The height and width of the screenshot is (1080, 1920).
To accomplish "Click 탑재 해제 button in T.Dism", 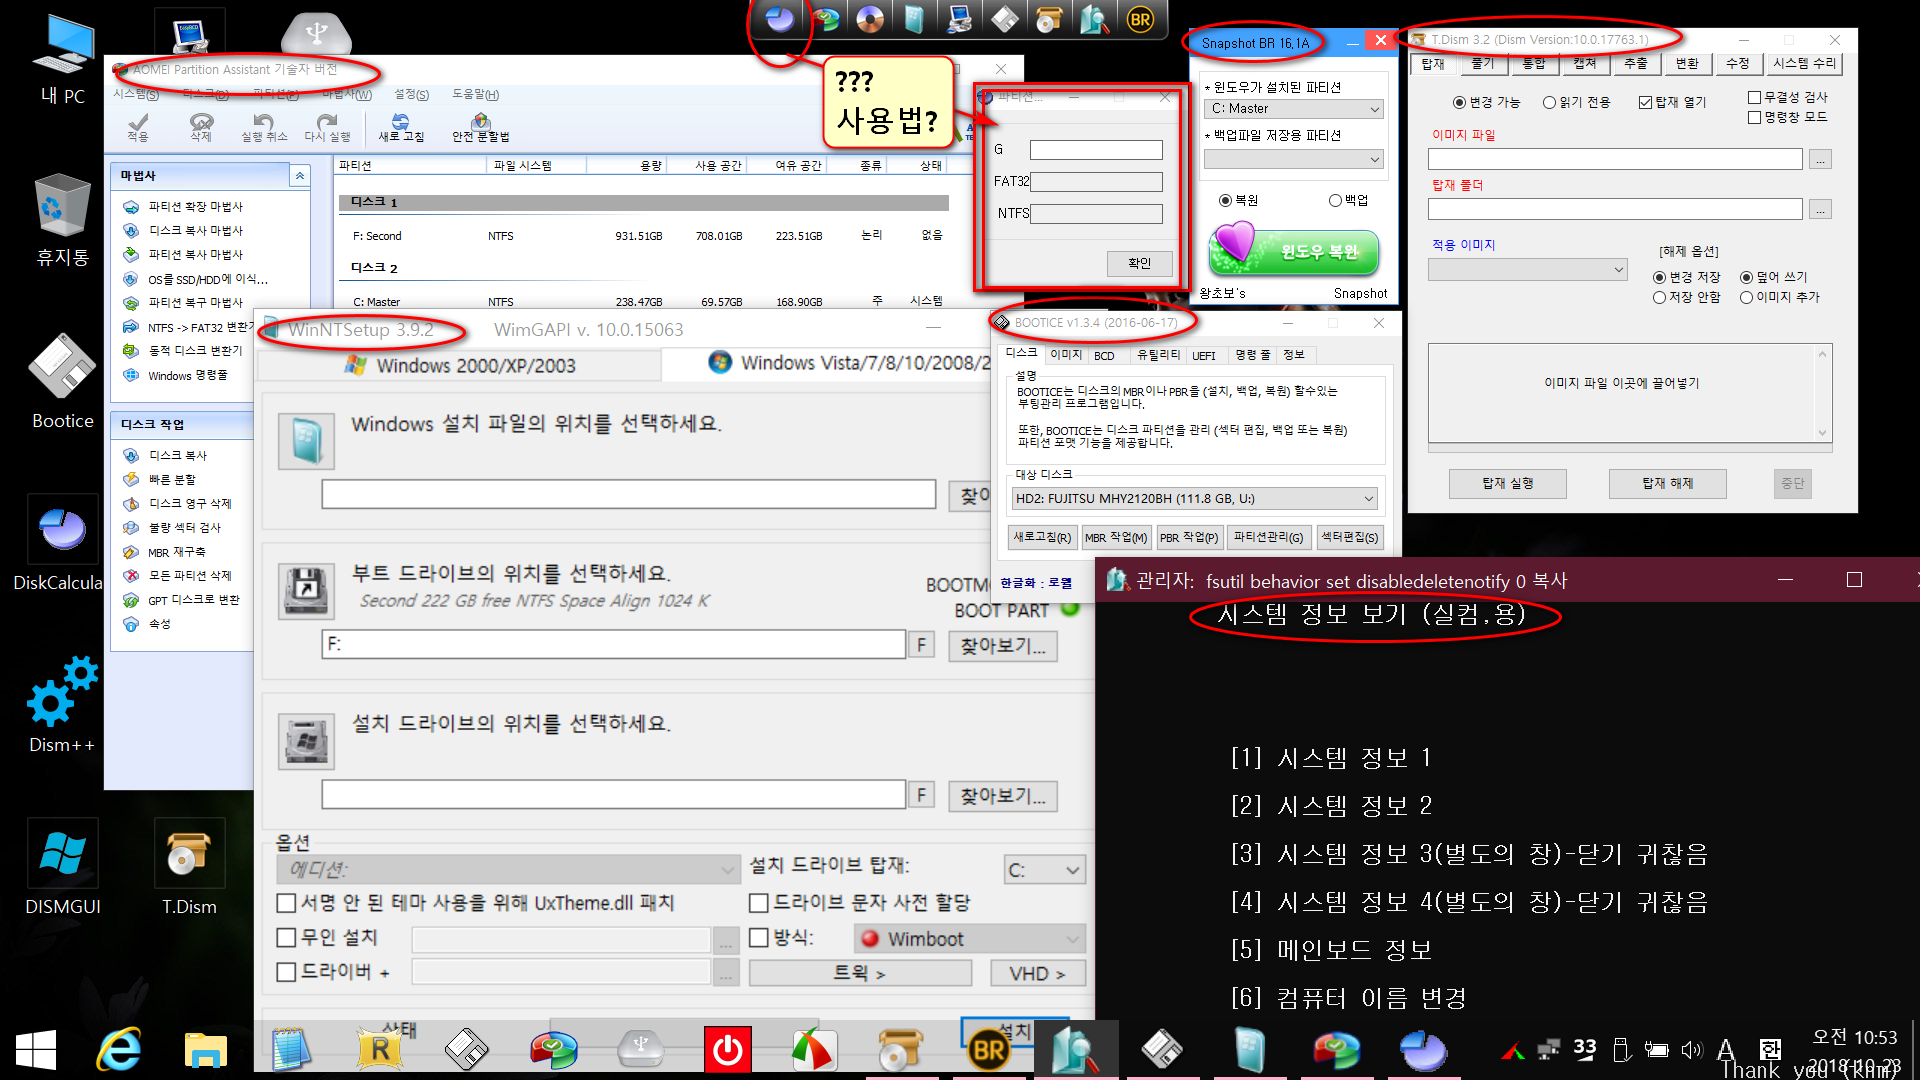I will 1667,484.
